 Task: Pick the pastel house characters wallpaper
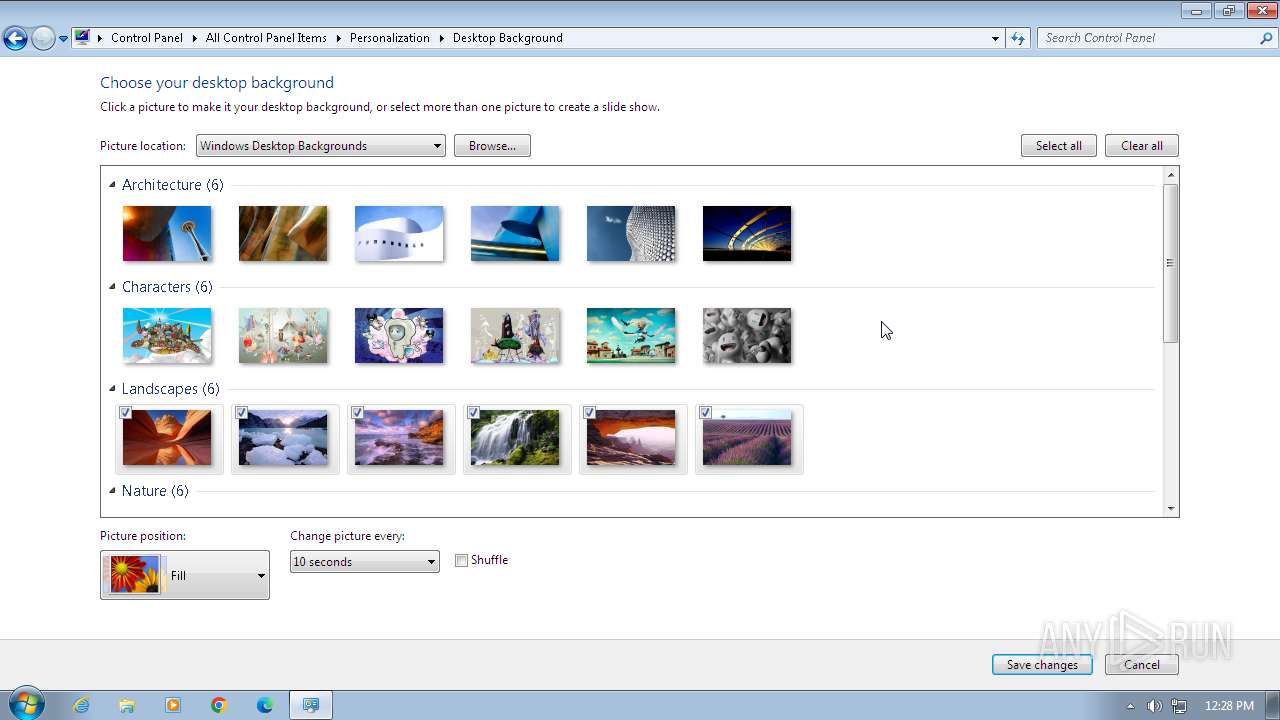tap(283, 335)
